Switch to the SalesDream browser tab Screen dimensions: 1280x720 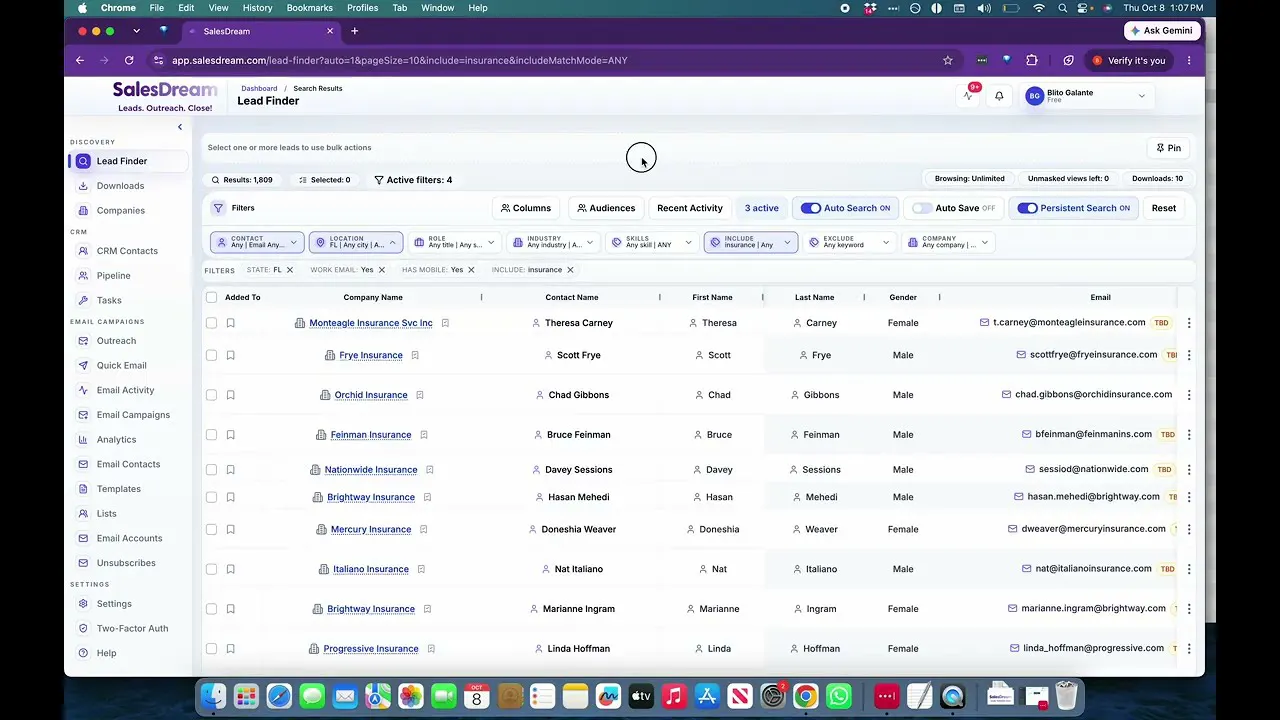(259, 31)
